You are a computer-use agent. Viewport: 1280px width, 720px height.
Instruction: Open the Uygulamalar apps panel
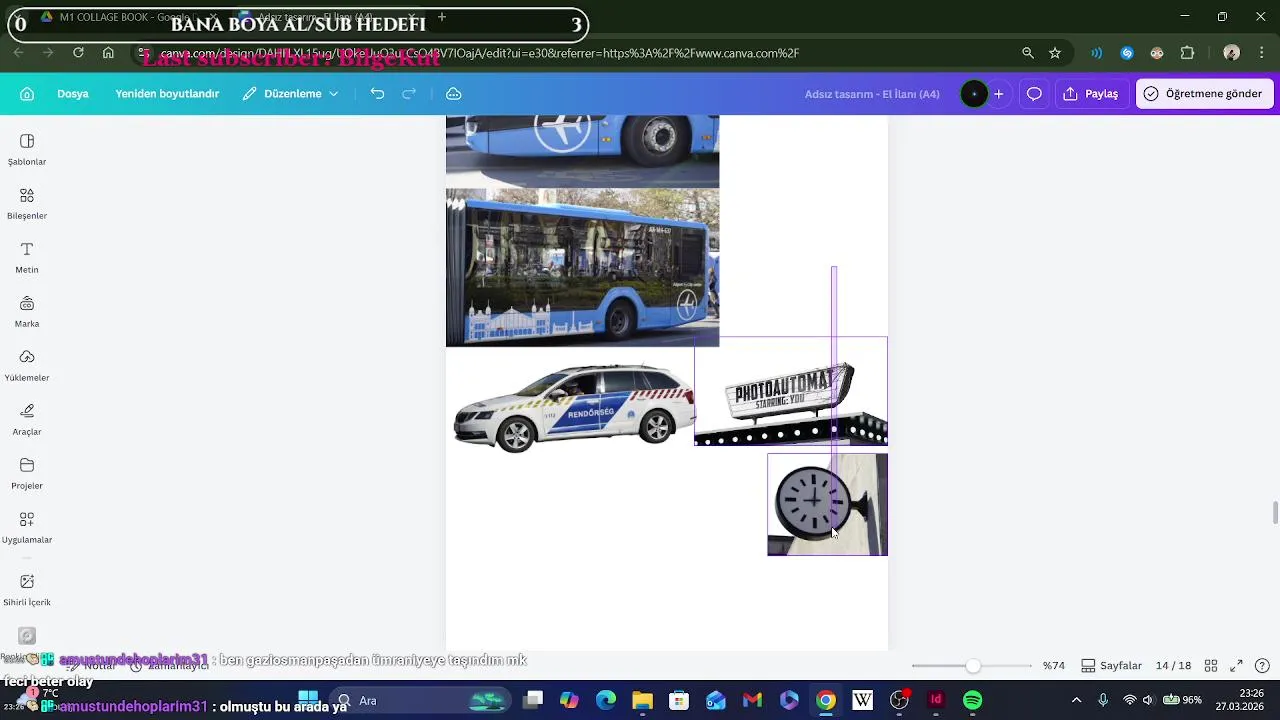point(27,527)
